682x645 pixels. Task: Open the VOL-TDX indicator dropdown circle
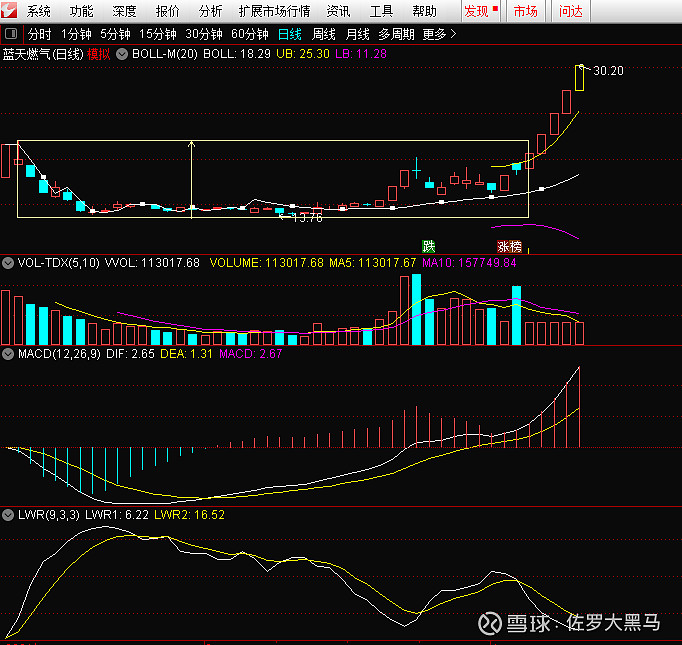pyautogui.click(x=8, y=263)
